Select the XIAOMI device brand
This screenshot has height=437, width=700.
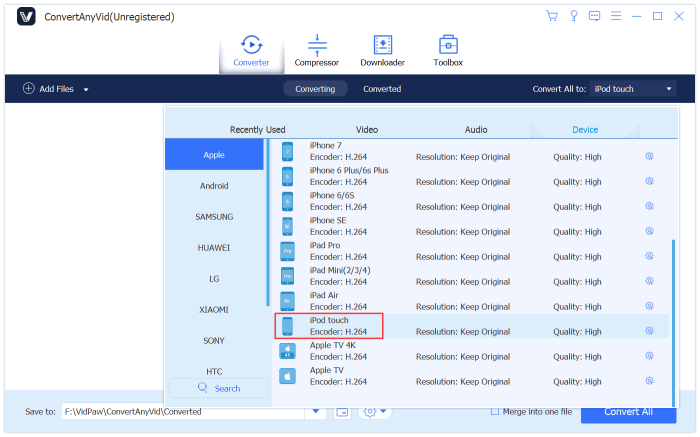214,309
